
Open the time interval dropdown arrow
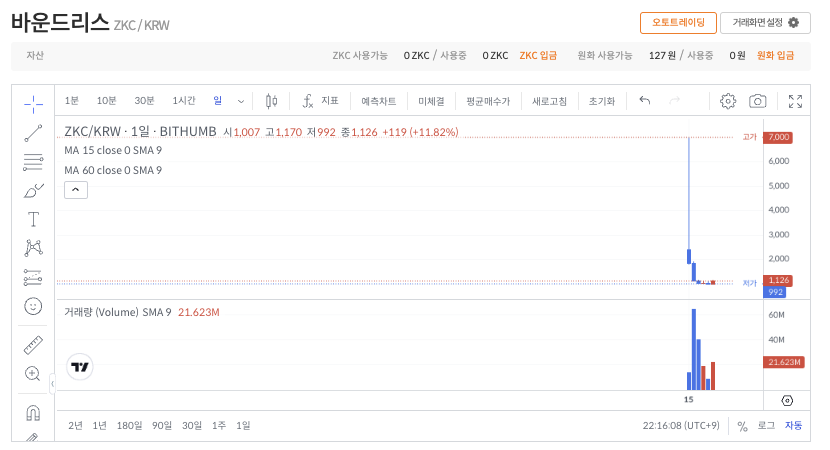pos(241,101)
